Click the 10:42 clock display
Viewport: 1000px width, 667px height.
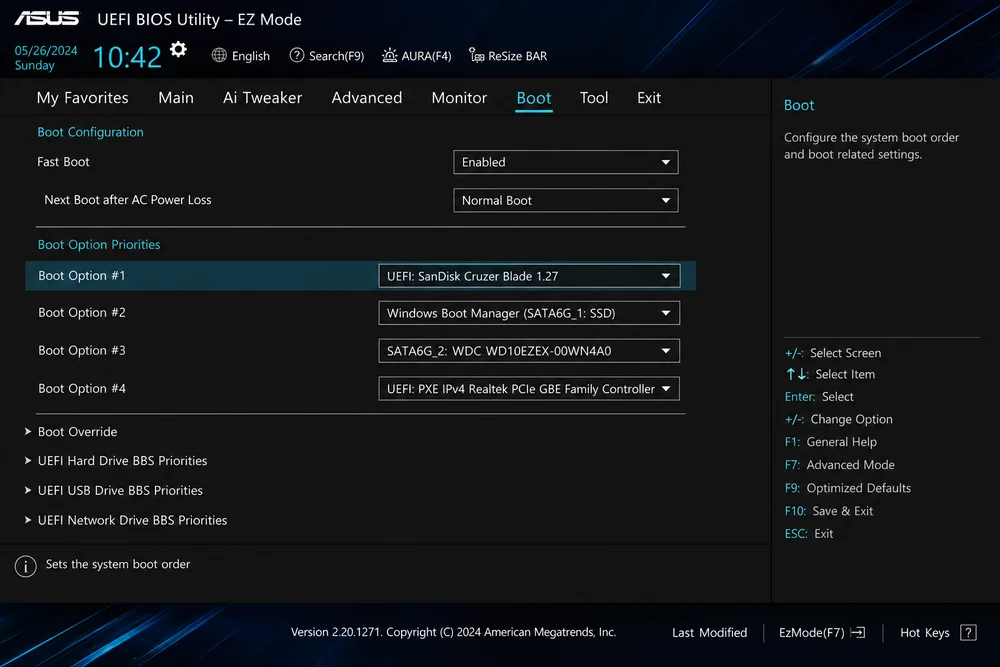128,57
